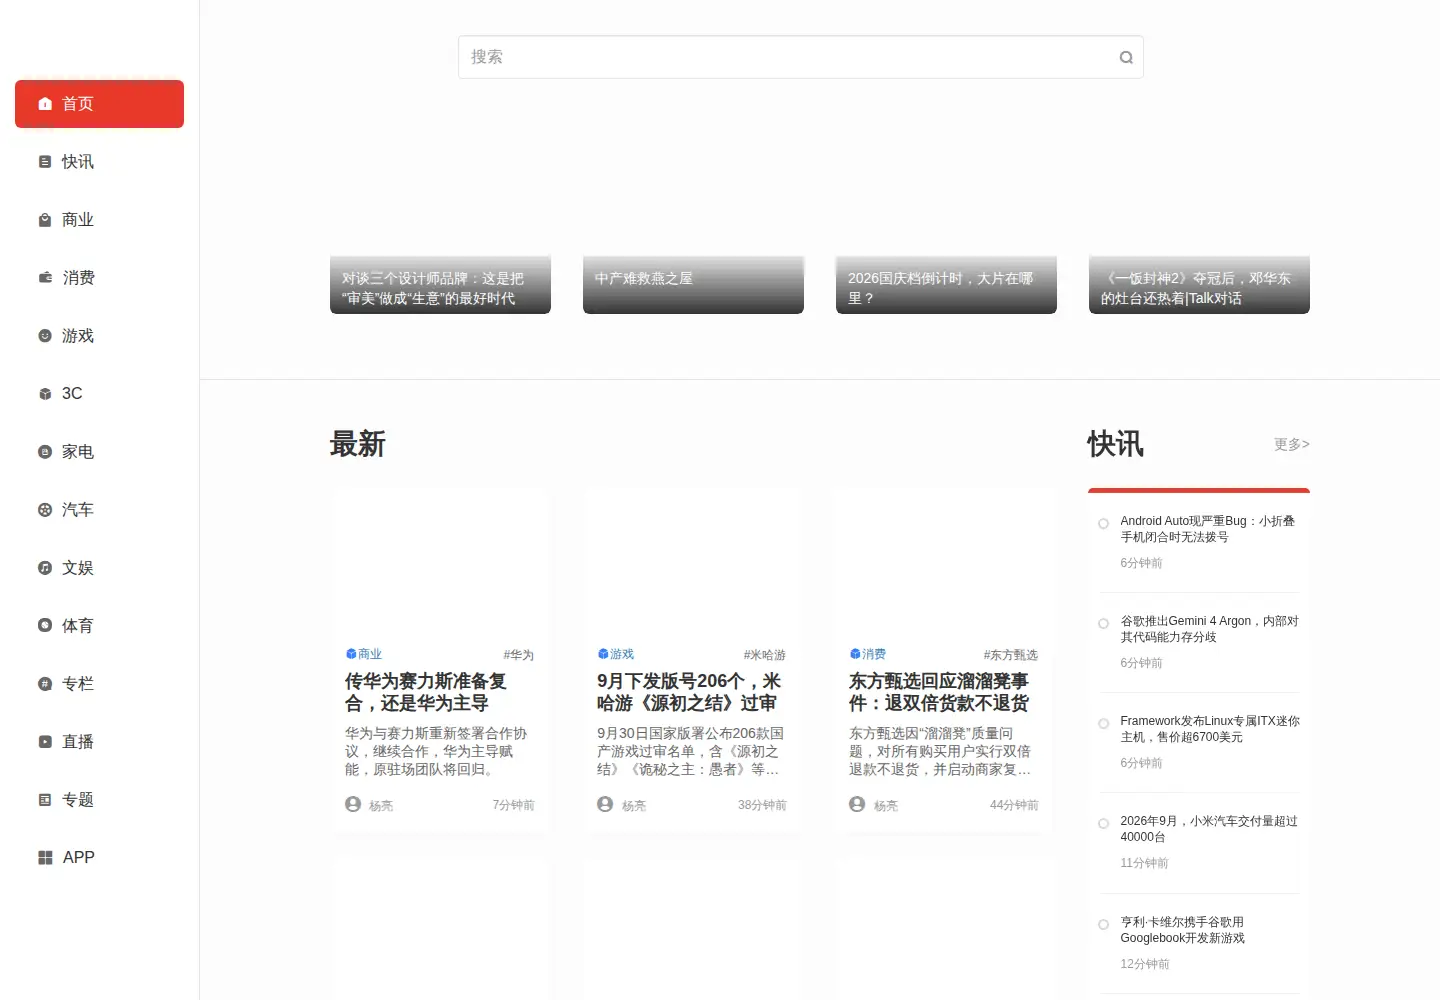Screen dimensions: 1440x1000
Task: Click blue 商业 category label on card
Action: pyautogui.click(x=364, y=654)
